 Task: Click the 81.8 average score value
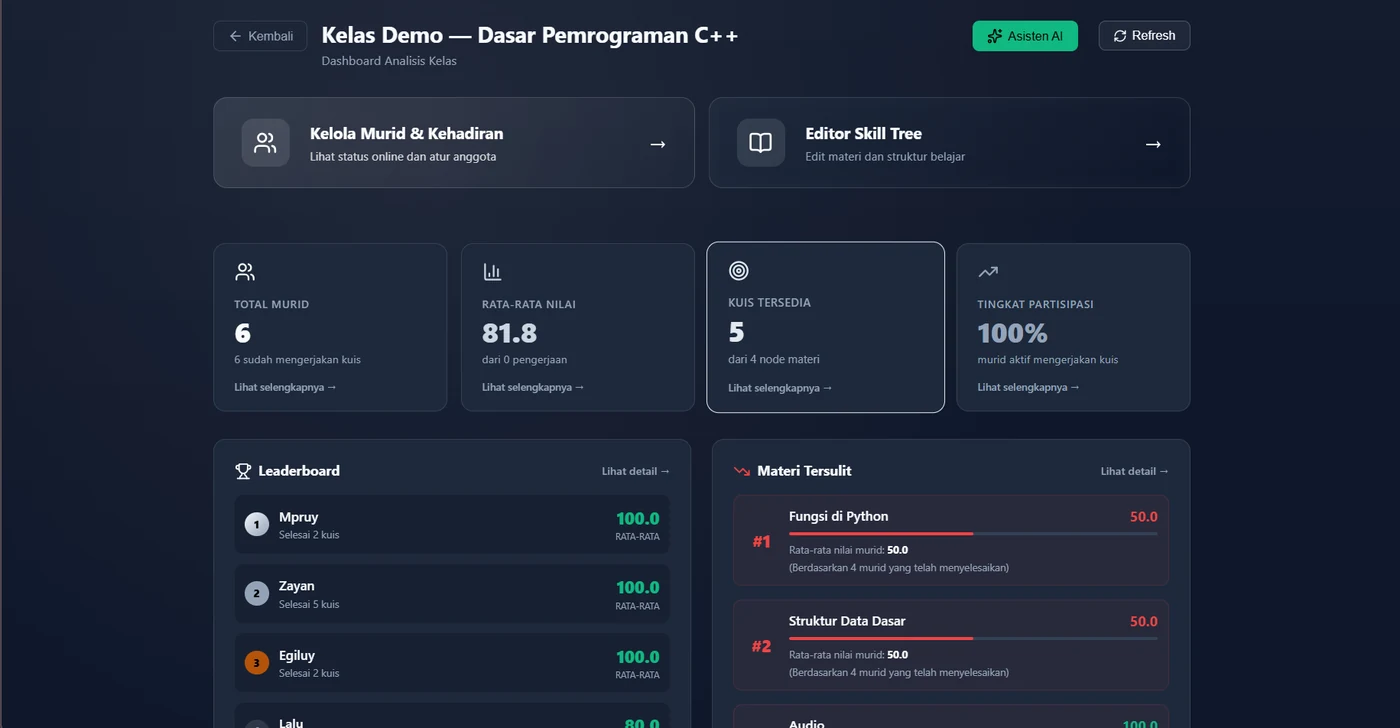[509, 333]
